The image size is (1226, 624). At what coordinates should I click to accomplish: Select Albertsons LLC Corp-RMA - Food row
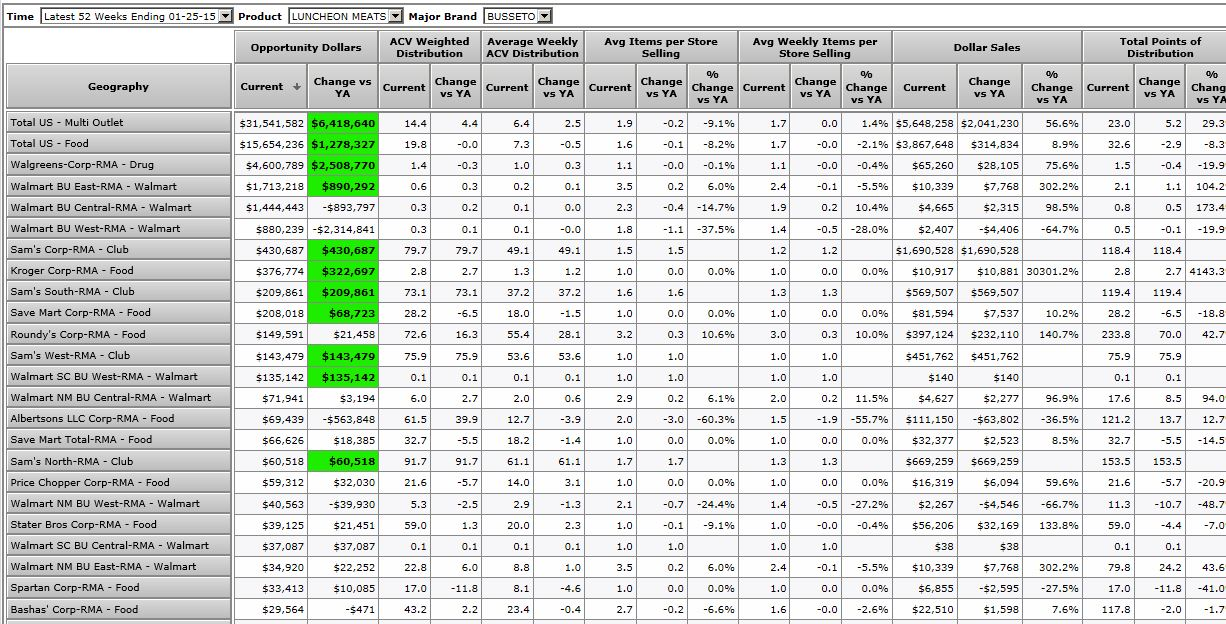coord(118,419)
